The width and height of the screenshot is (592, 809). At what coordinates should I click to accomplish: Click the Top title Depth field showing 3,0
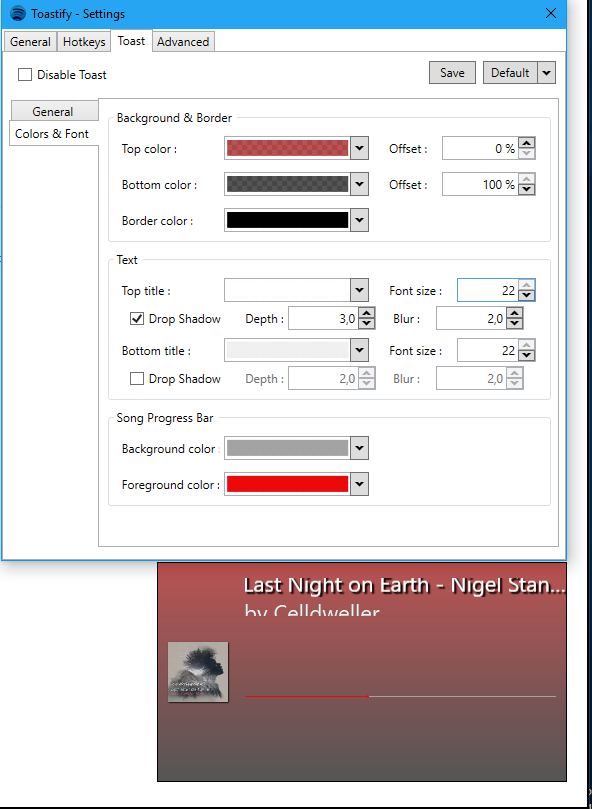pos(323,319)
